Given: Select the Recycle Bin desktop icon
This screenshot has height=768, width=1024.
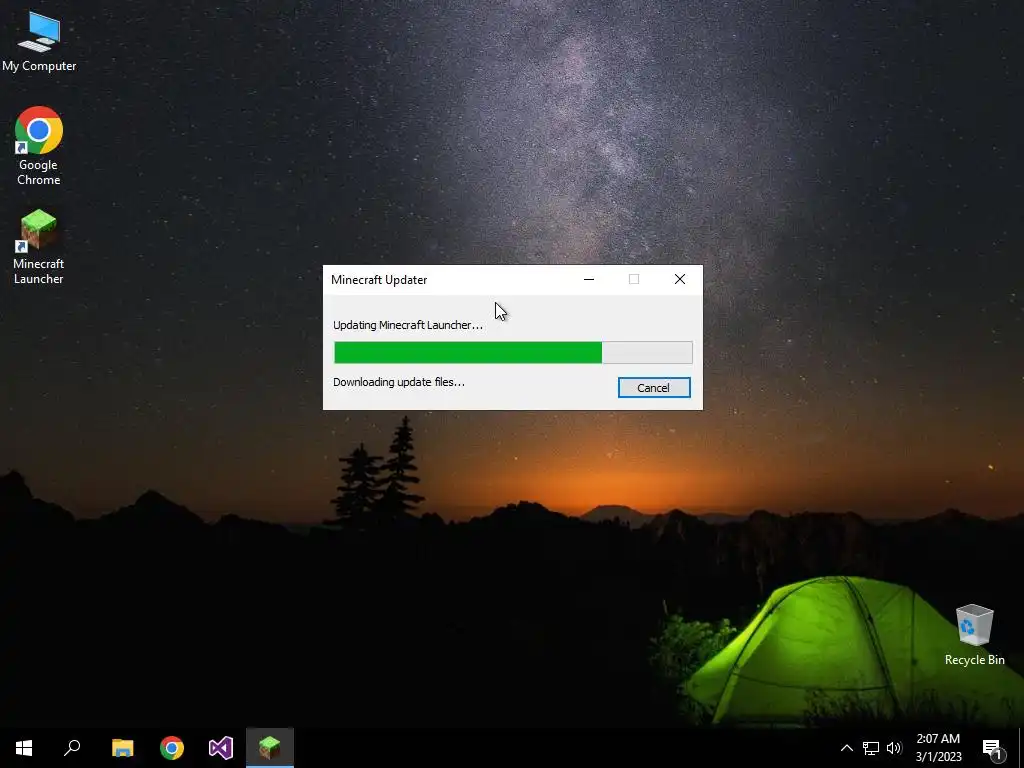Looking at the screenshot, I should click(x=974, y=635).
